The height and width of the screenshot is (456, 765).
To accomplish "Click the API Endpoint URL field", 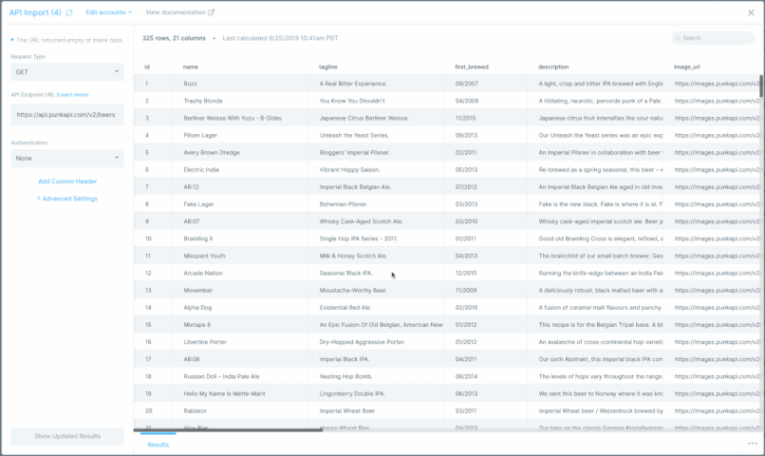I will tap(67, 115).
